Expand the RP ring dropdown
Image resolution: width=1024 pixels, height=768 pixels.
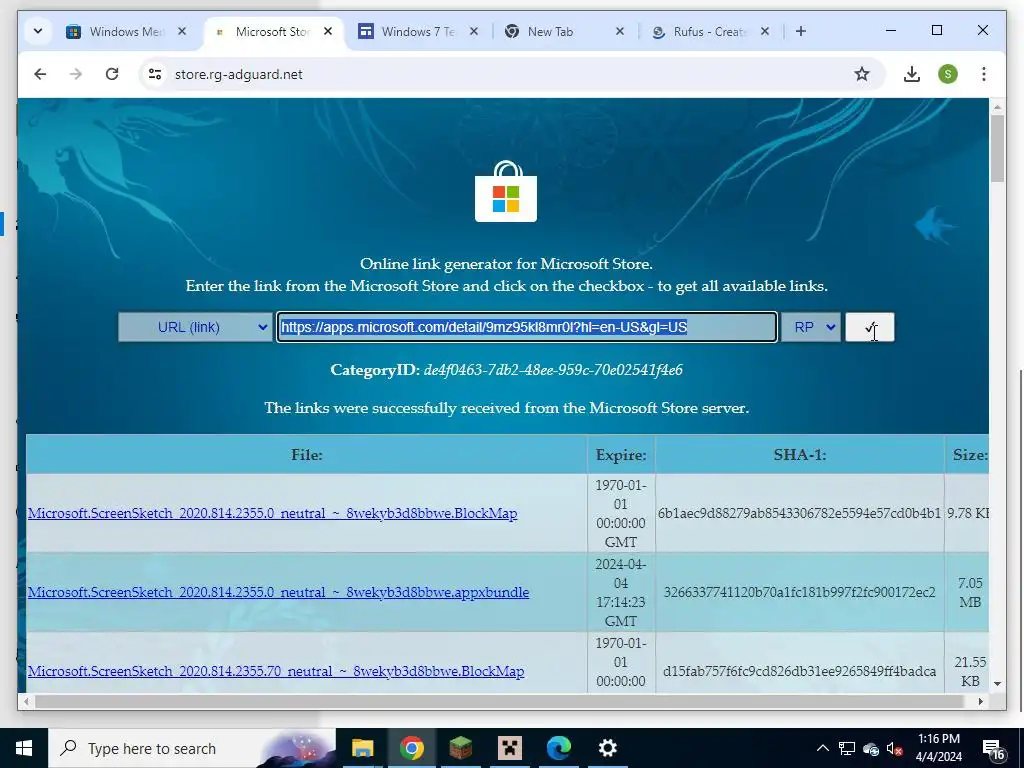(810, 327)
